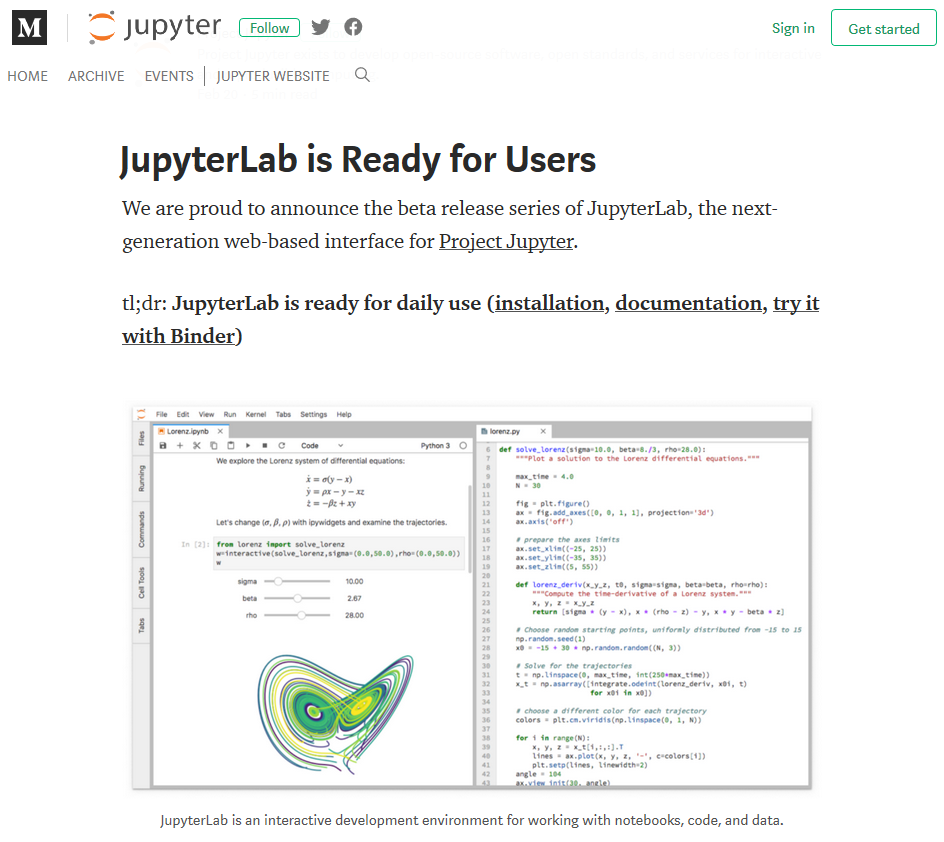Open the Cell Tools sidebar tab
The height and width of the screenshot is (842, 944).
141,583
